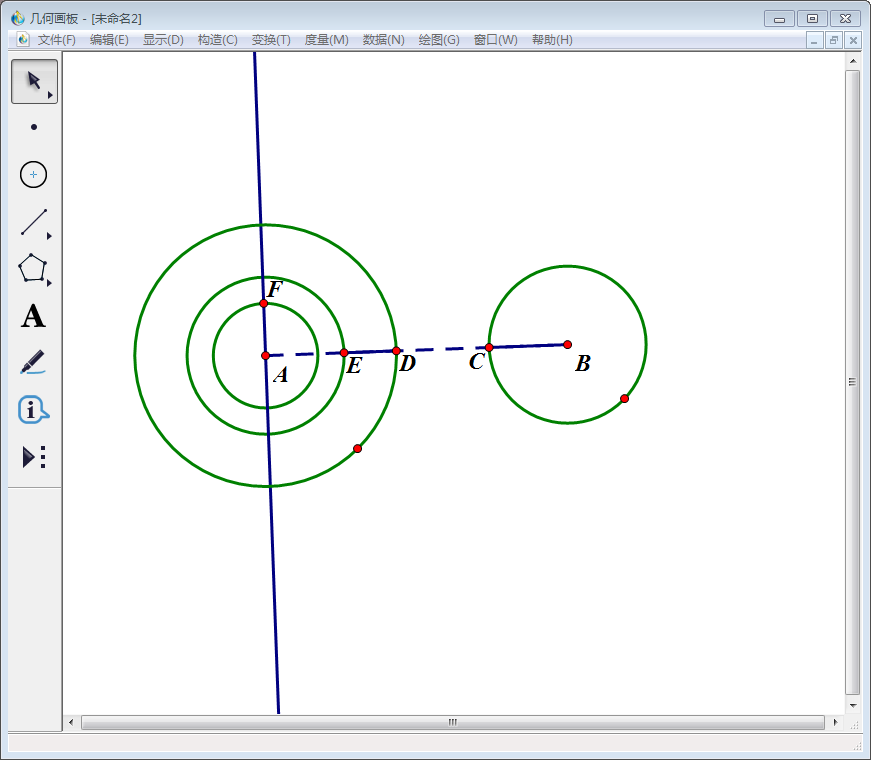The height and width of the screenshot is (760, 871).
Task: Click the horizontal scrollbar right arrow
Action: pyautogui.click(x=835, y=722)
